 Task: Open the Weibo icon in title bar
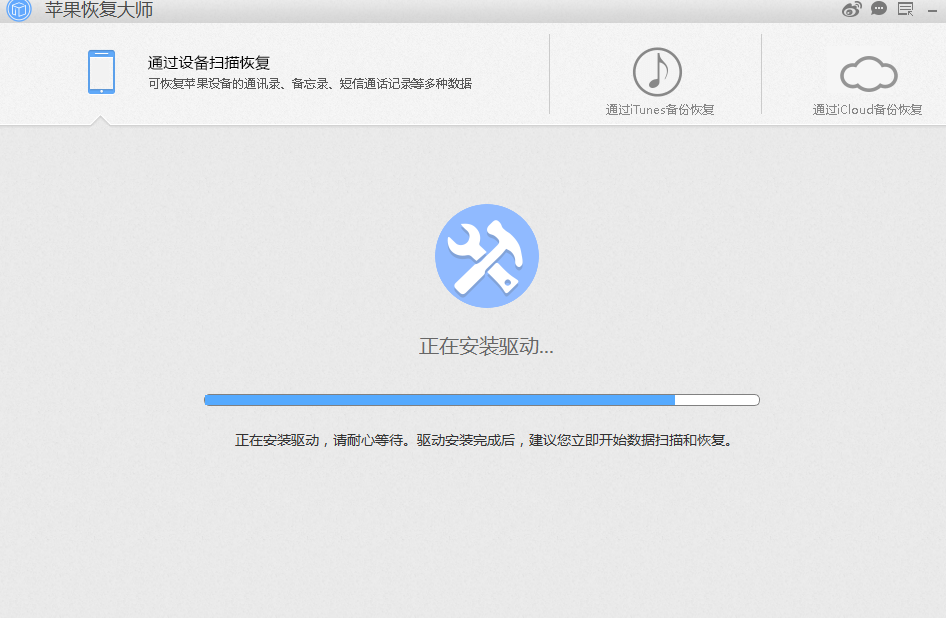pyautogui.click(x=851, y=9)
